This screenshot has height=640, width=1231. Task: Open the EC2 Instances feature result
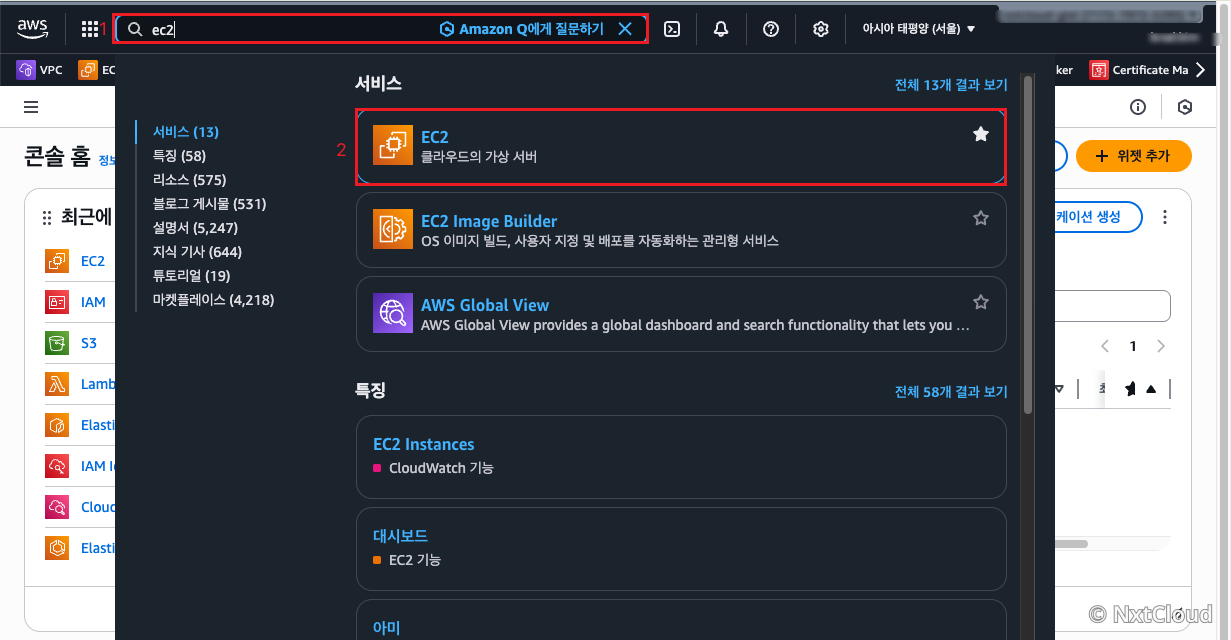pos(681,456)
